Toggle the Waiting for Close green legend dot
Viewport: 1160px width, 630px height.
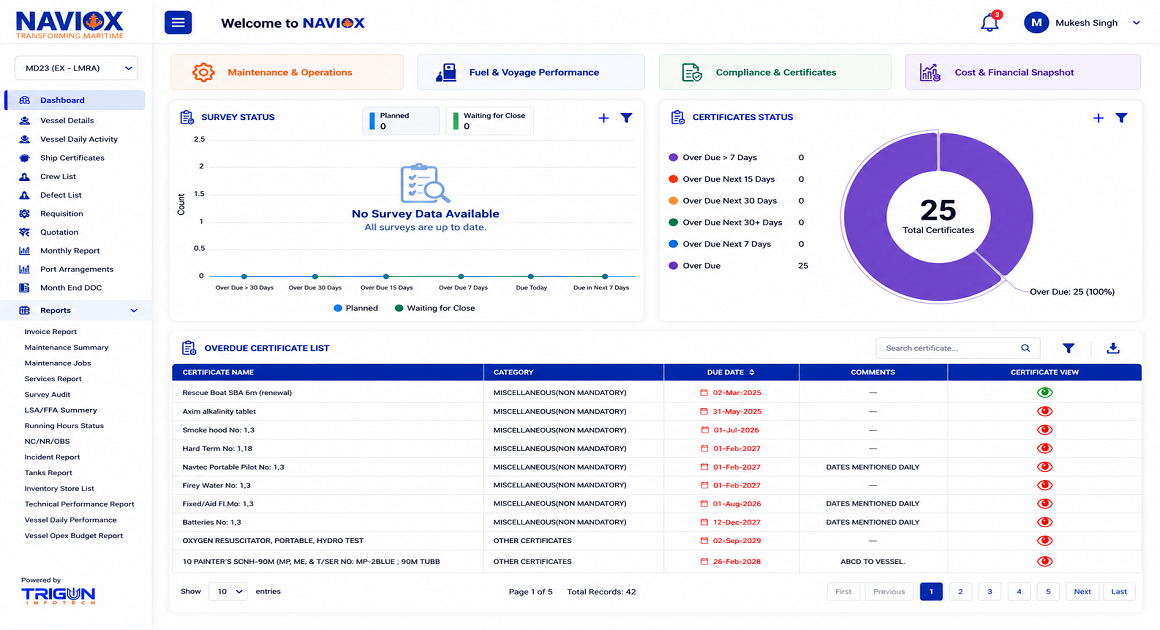399,308
